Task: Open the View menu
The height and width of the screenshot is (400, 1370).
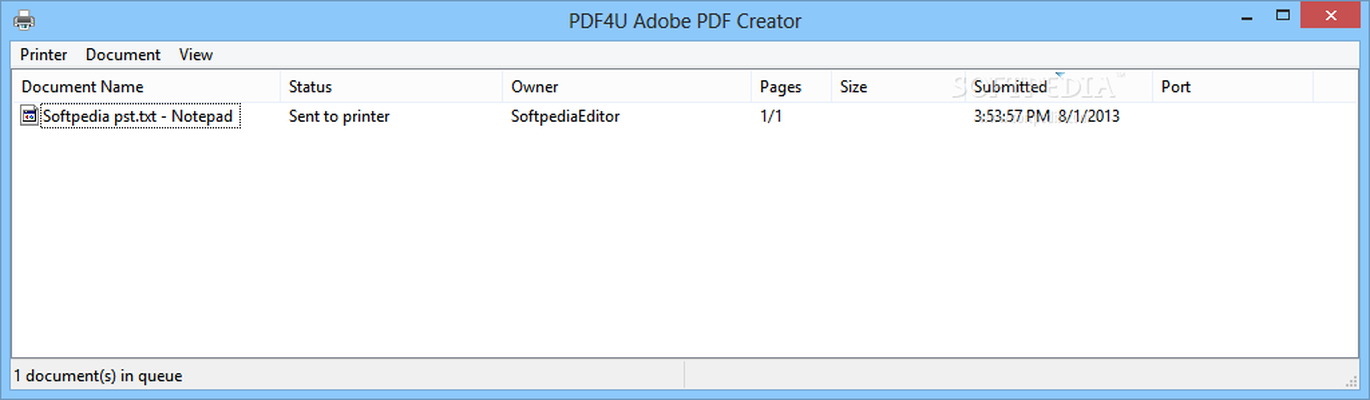Action: (x=196, y=55)
